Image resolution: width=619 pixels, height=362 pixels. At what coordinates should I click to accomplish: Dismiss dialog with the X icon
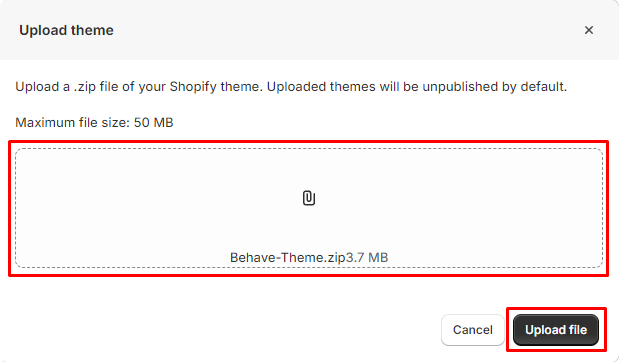tap(589, 30)
